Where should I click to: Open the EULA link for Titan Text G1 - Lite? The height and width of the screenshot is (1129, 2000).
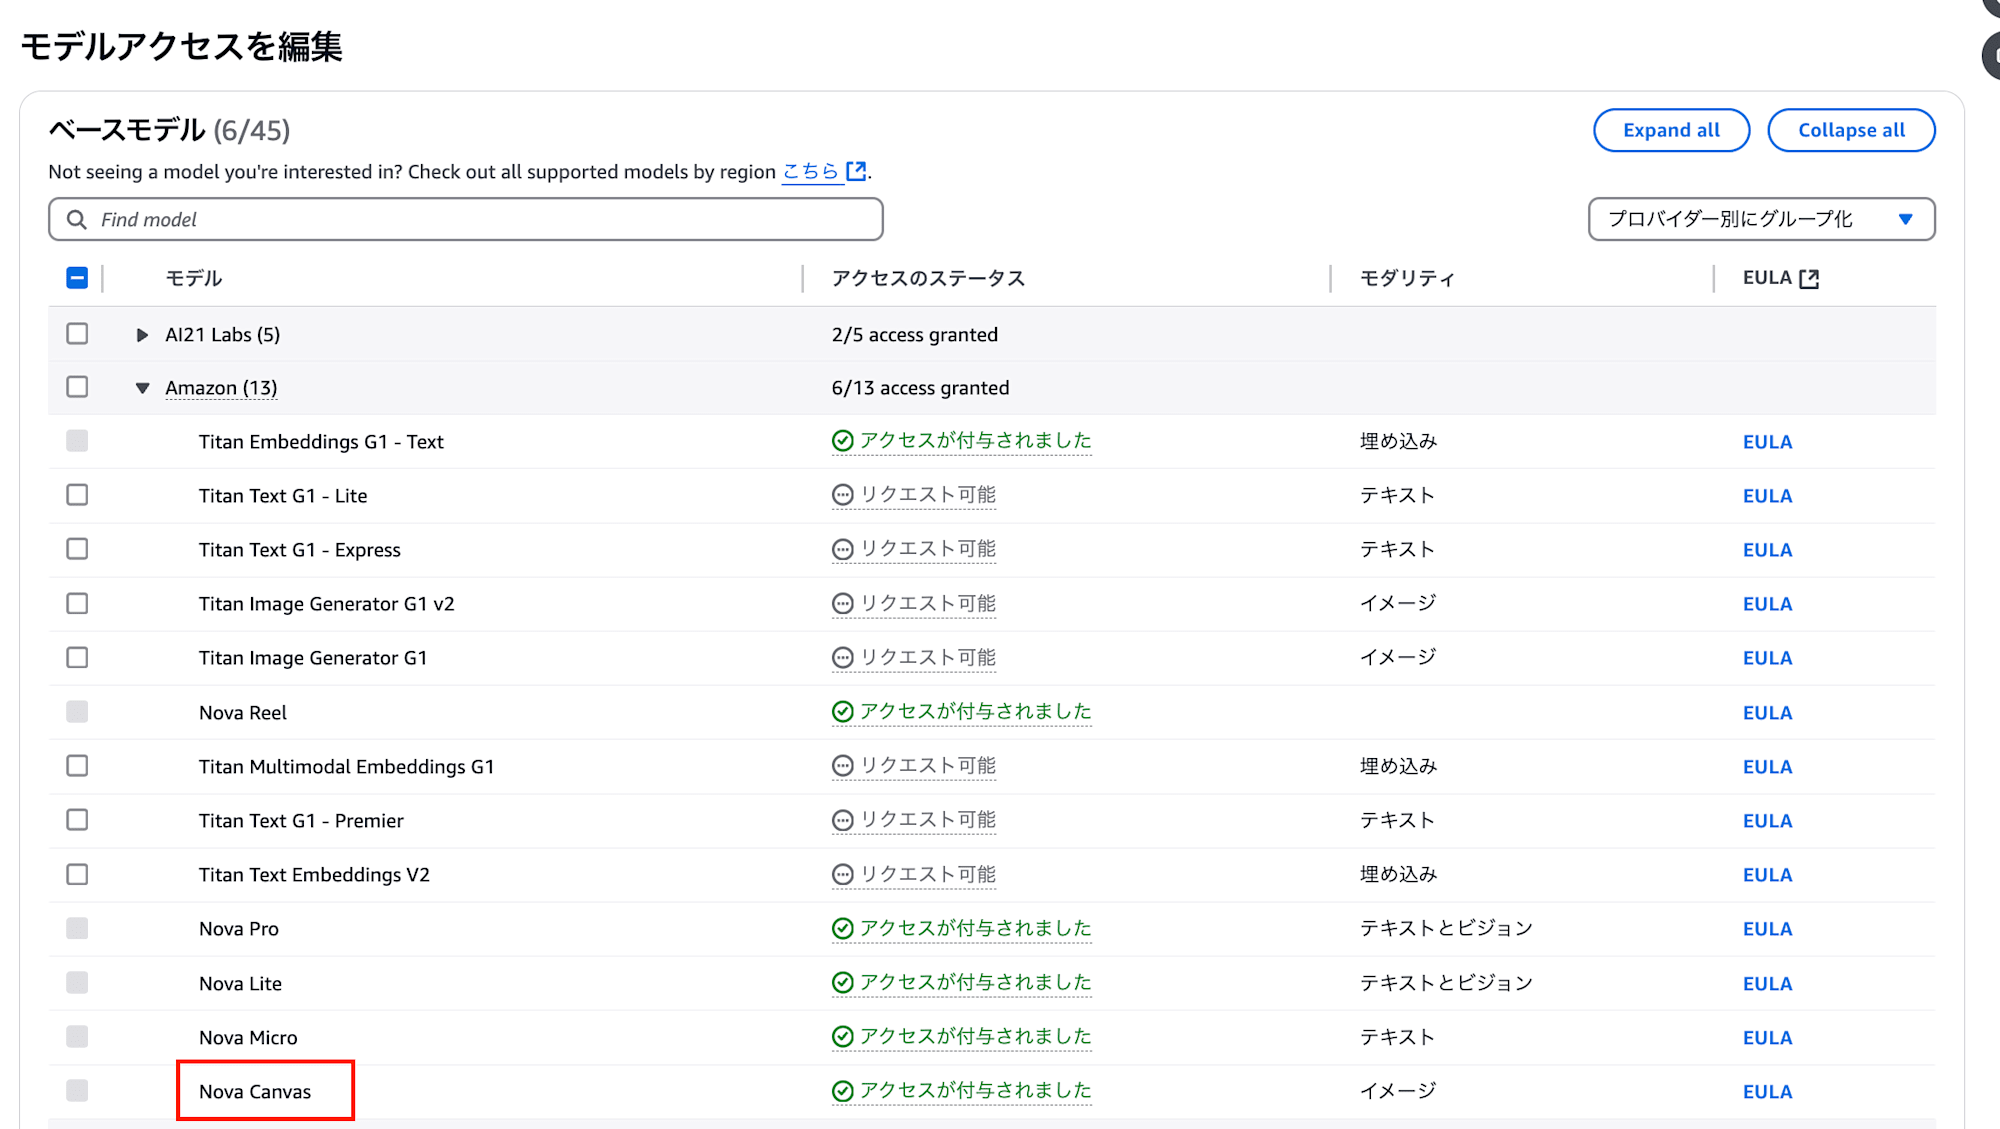[1767, 496]
